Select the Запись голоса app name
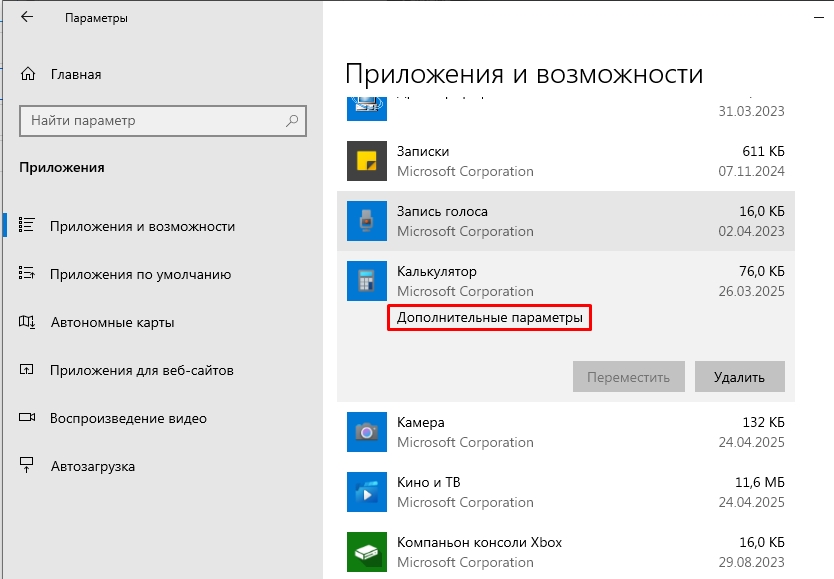 point(442,212)
